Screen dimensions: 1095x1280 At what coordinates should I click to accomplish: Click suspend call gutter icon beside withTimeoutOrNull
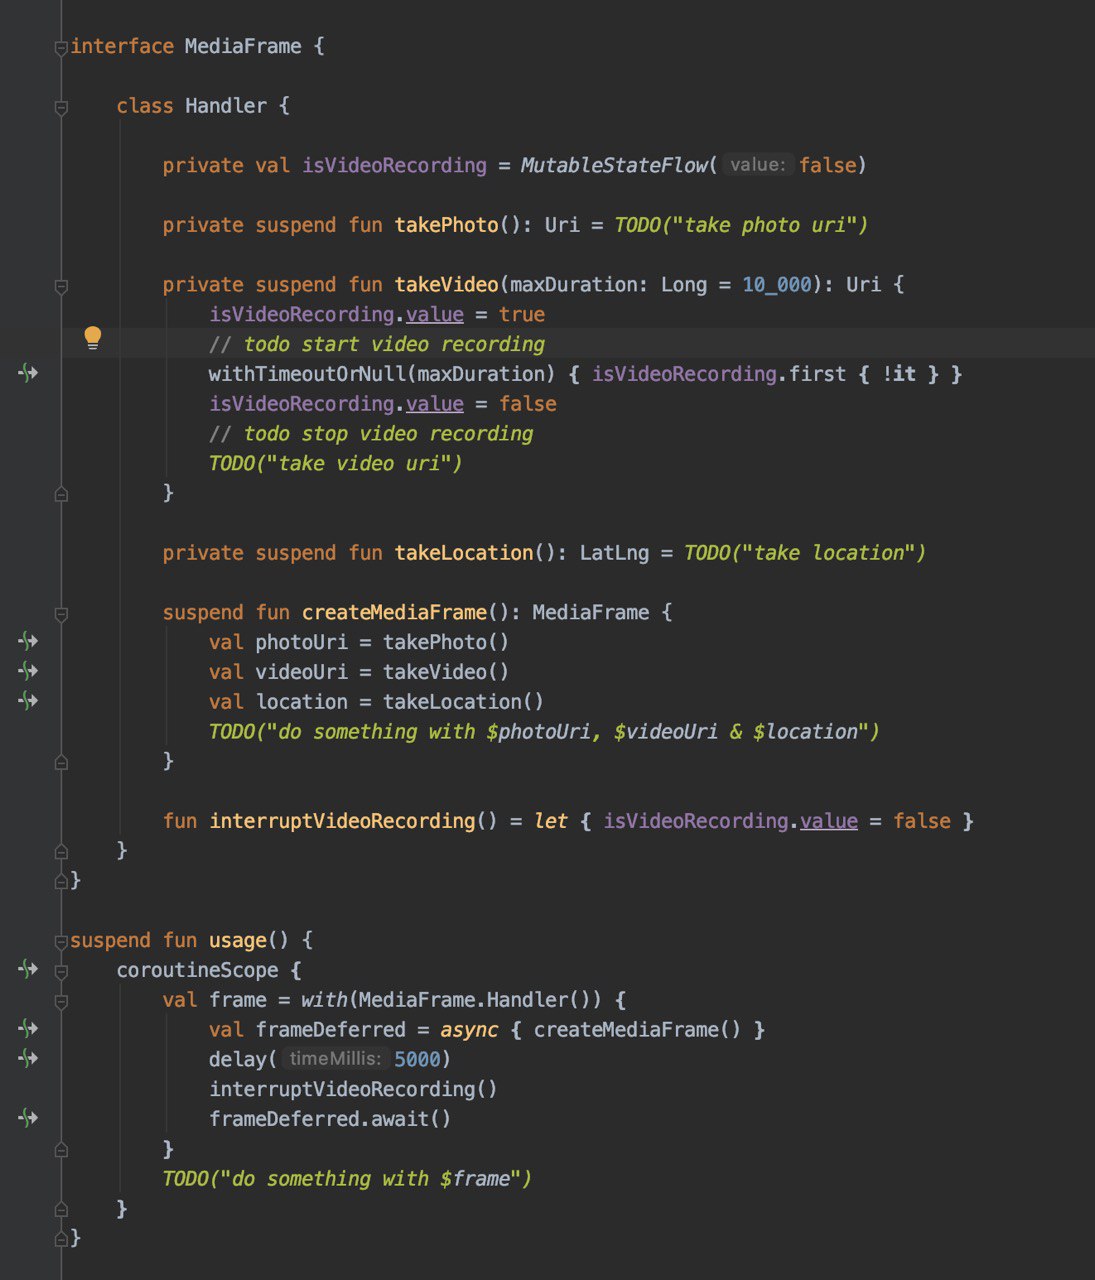click(28, 373)
